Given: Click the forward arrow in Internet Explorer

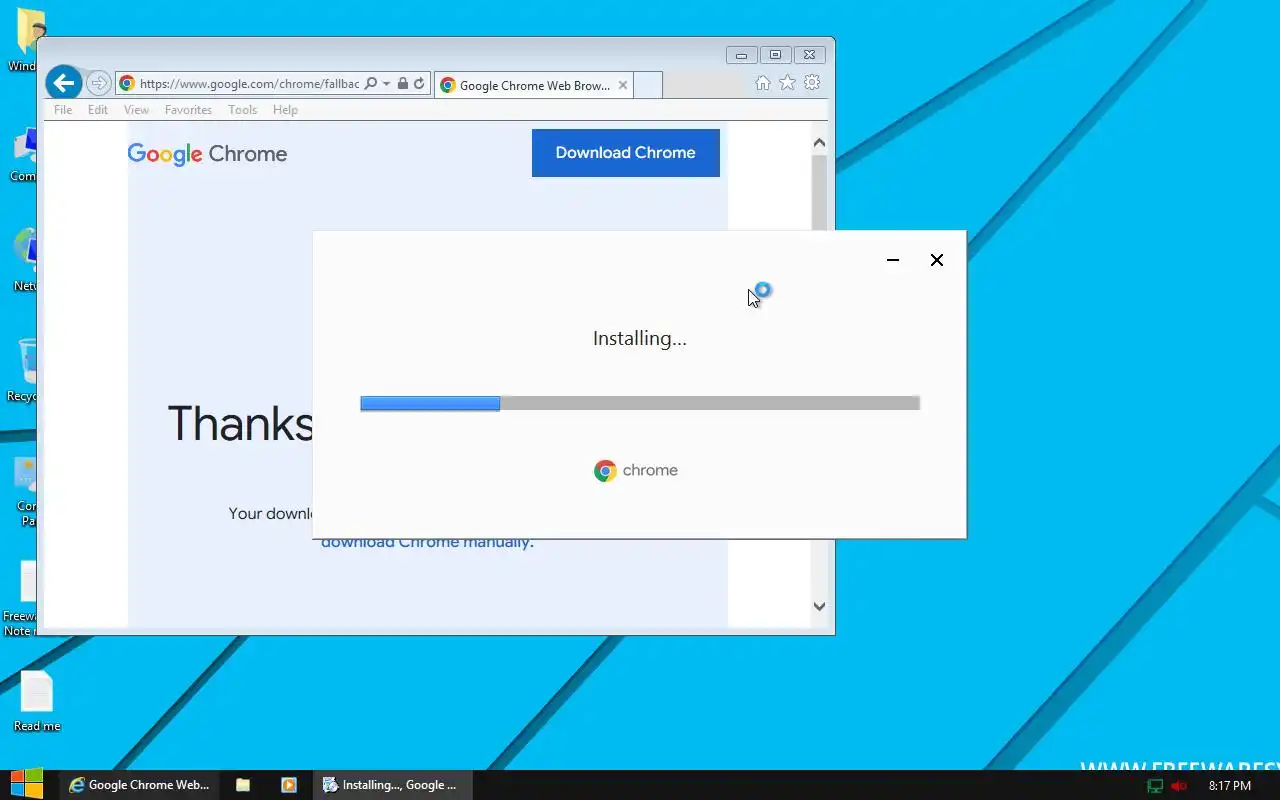Looking at the screenshot, I should pyautogui.click(x=98, y=83).
